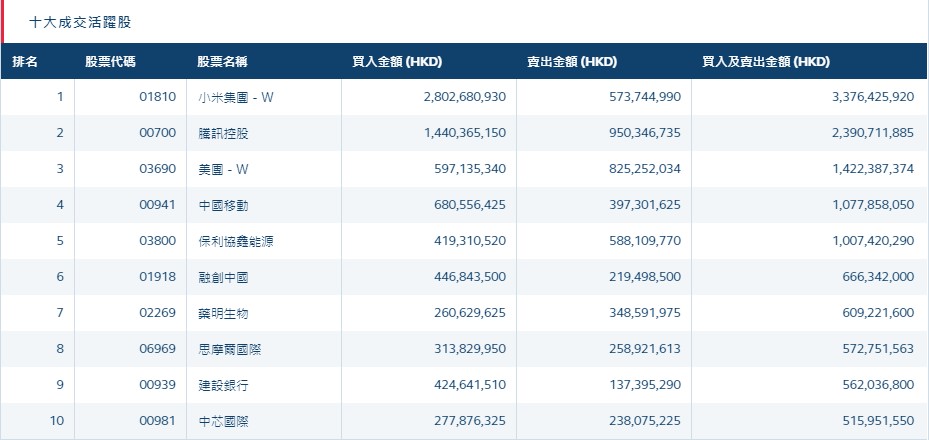The height and width of the screenshot is (440, 929).
Task: Click stock name 中國移動
Action: click(x=222, y=205)
